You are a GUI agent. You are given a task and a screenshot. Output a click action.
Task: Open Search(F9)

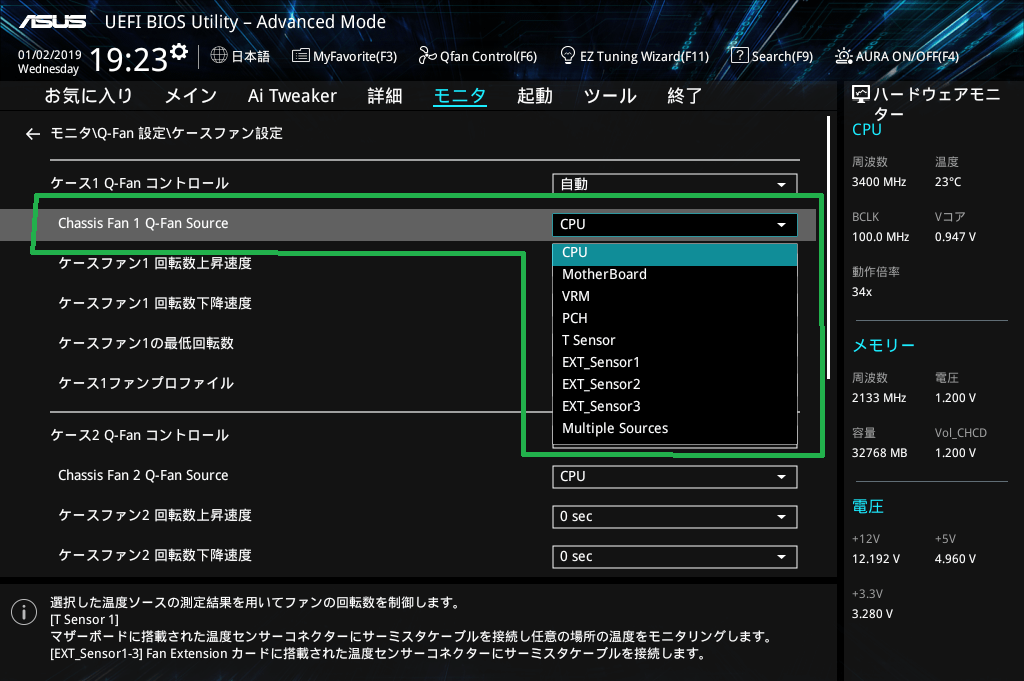[782, 56]
